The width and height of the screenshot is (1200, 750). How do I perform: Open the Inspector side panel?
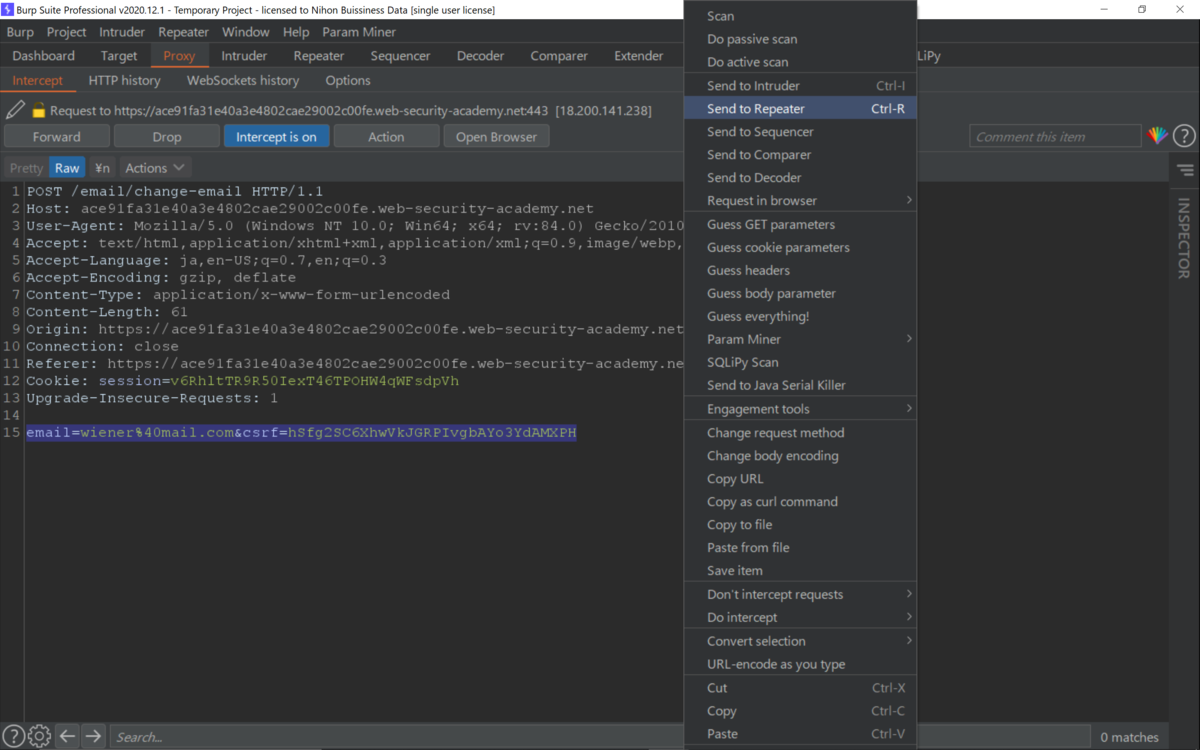pyautogui.click(x=1184, y=238)
